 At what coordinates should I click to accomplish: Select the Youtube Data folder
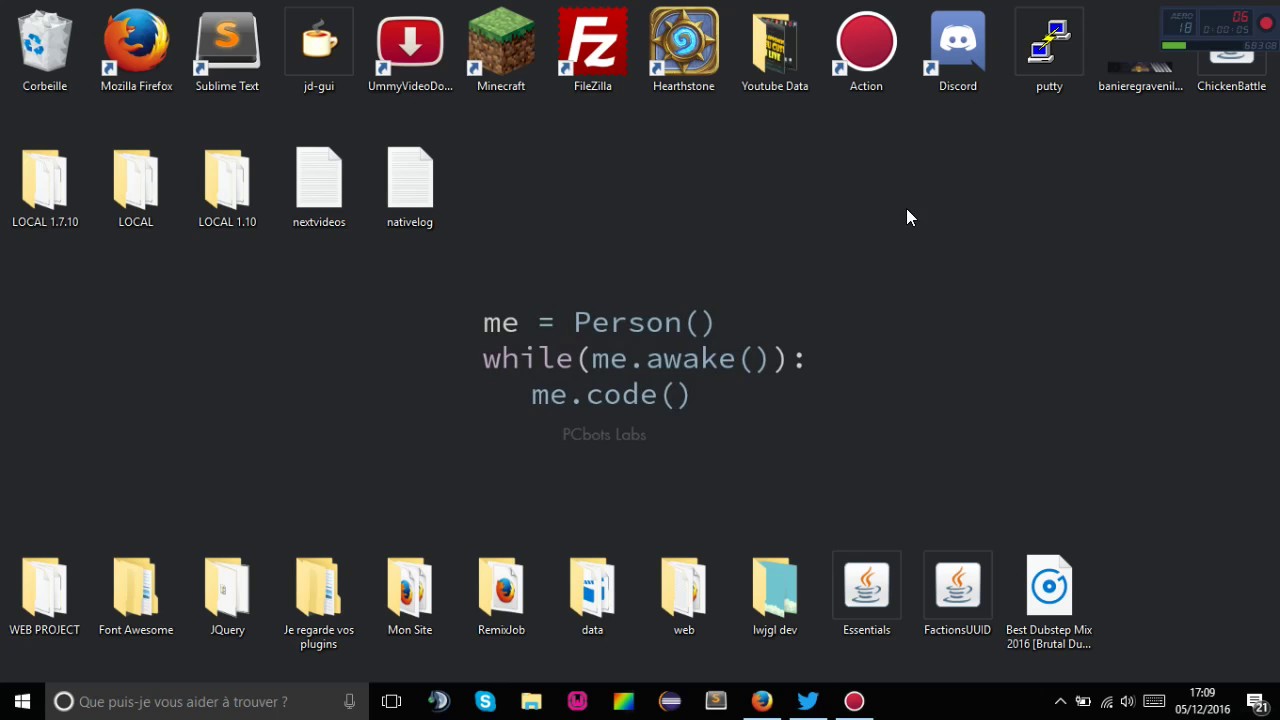click(x=775, y=50)
